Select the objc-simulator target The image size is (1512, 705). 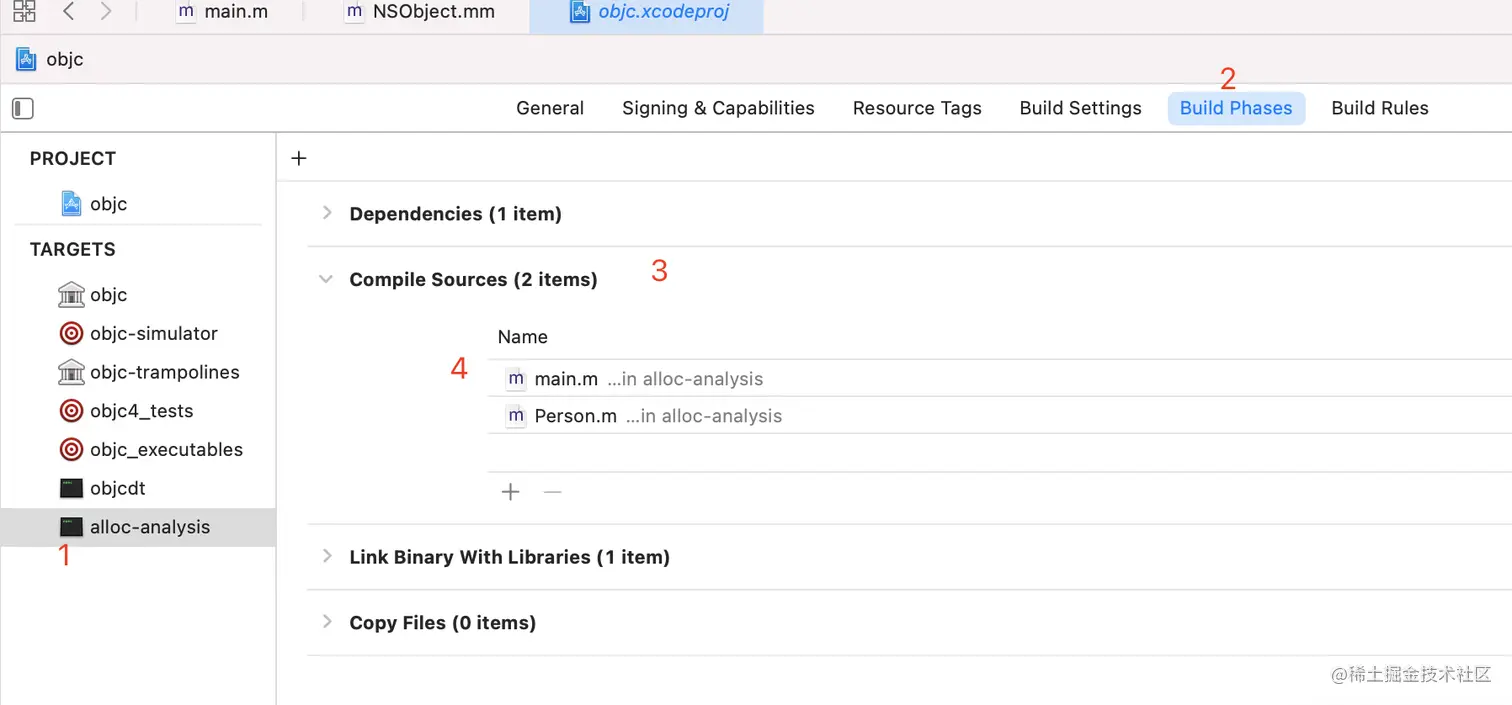click(153, 333)
